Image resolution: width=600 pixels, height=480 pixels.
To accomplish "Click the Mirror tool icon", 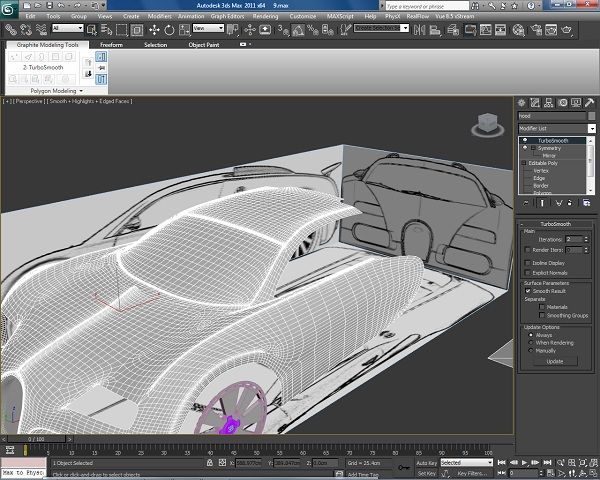I will [419, 29].
